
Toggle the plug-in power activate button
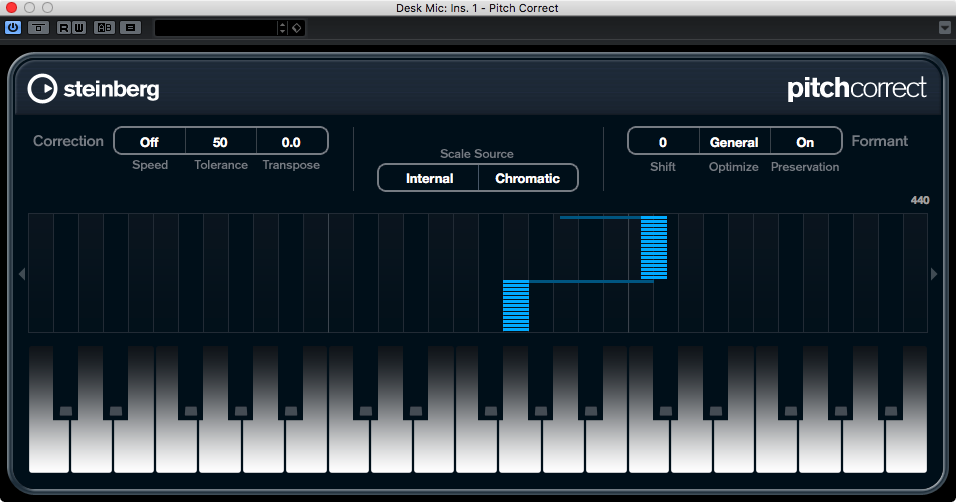coord(13,27)
